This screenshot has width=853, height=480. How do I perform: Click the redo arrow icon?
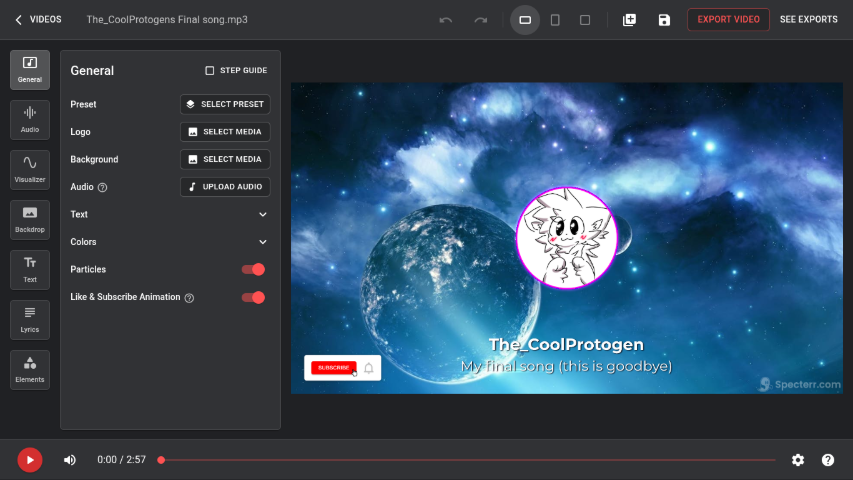point(481,20)
